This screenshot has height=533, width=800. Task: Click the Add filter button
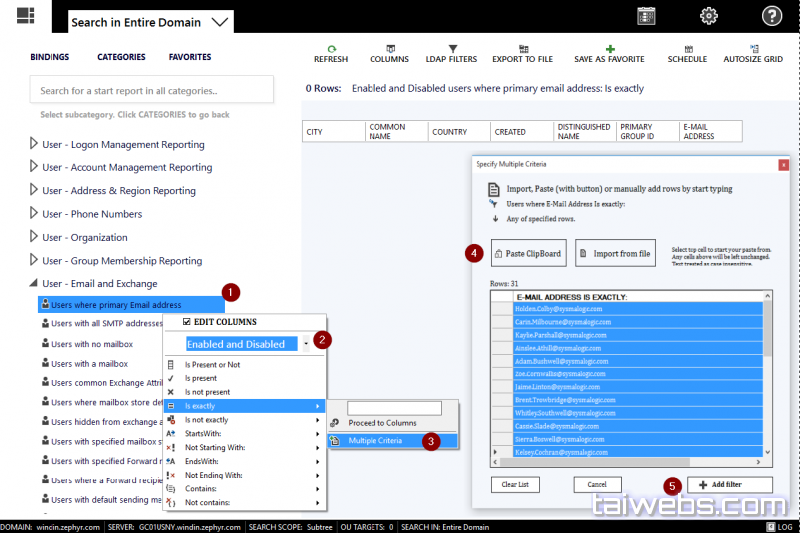point(729,485)
